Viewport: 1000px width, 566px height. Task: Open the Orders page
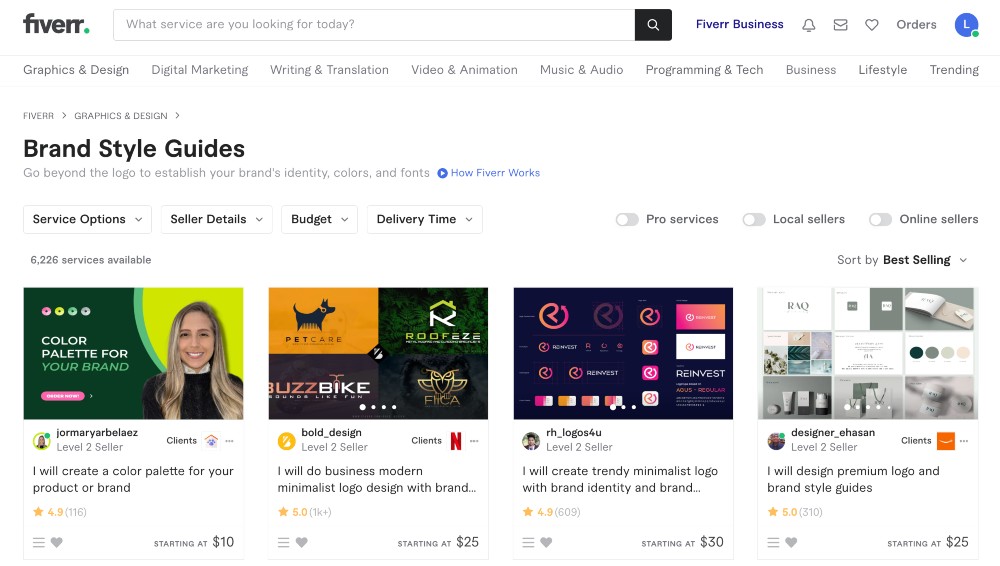(x=916, y=25)
